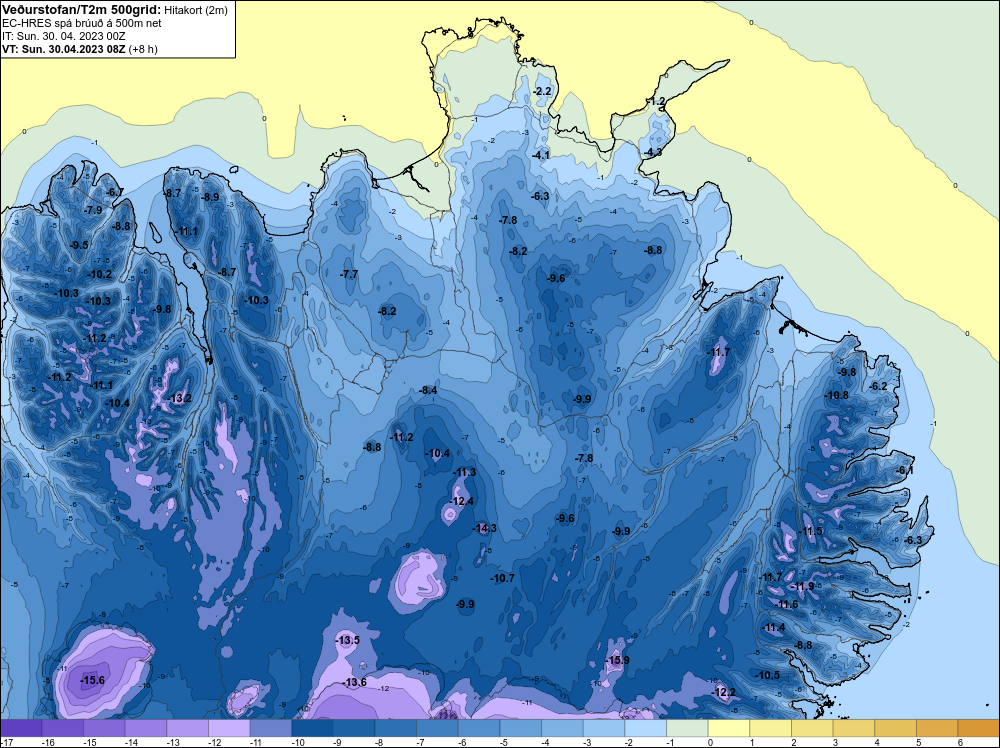Image resolution: width=1000 pixels, height=748 pixels.
Task: Click the legend swatch labeled -2
Action: pos(645,728)
